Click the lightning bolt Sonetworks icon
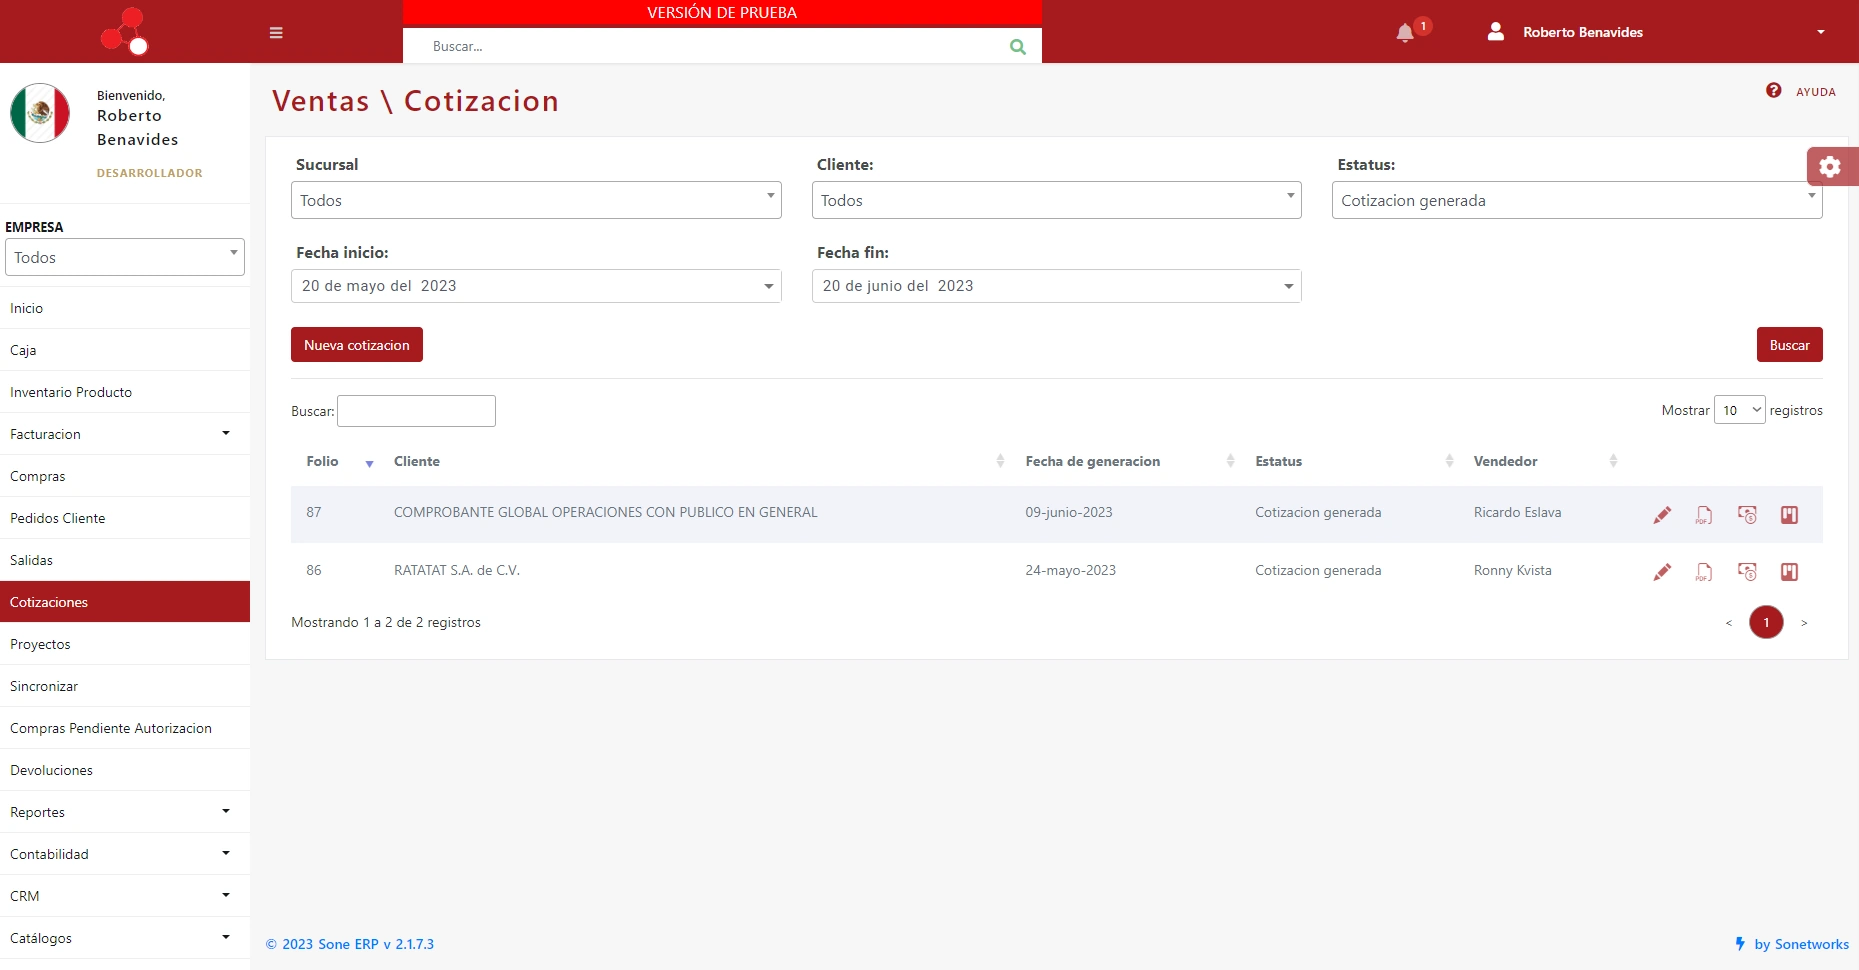Screen dimensions: 1859x970 coord(1740,943)
